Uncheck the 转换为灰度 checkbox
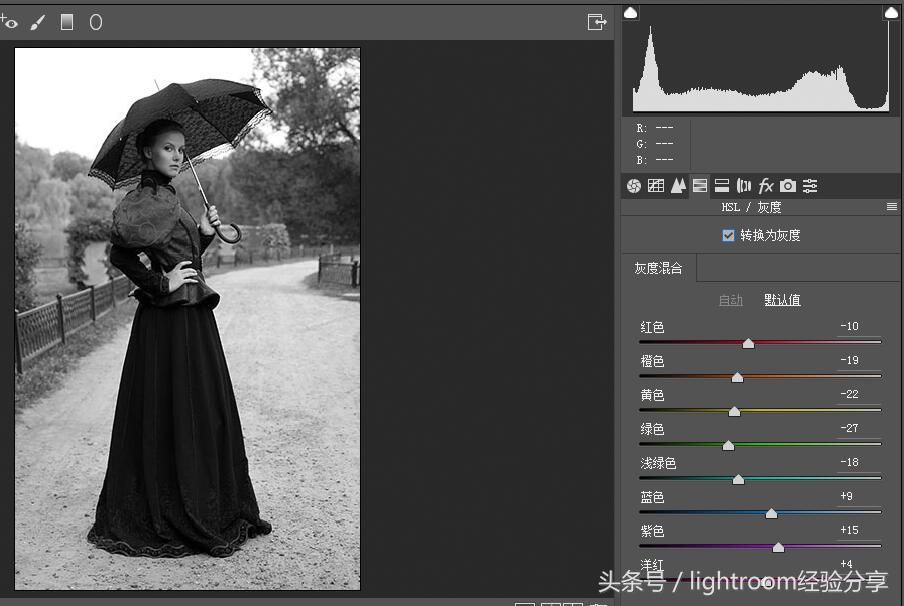 (x=728, y=235)
